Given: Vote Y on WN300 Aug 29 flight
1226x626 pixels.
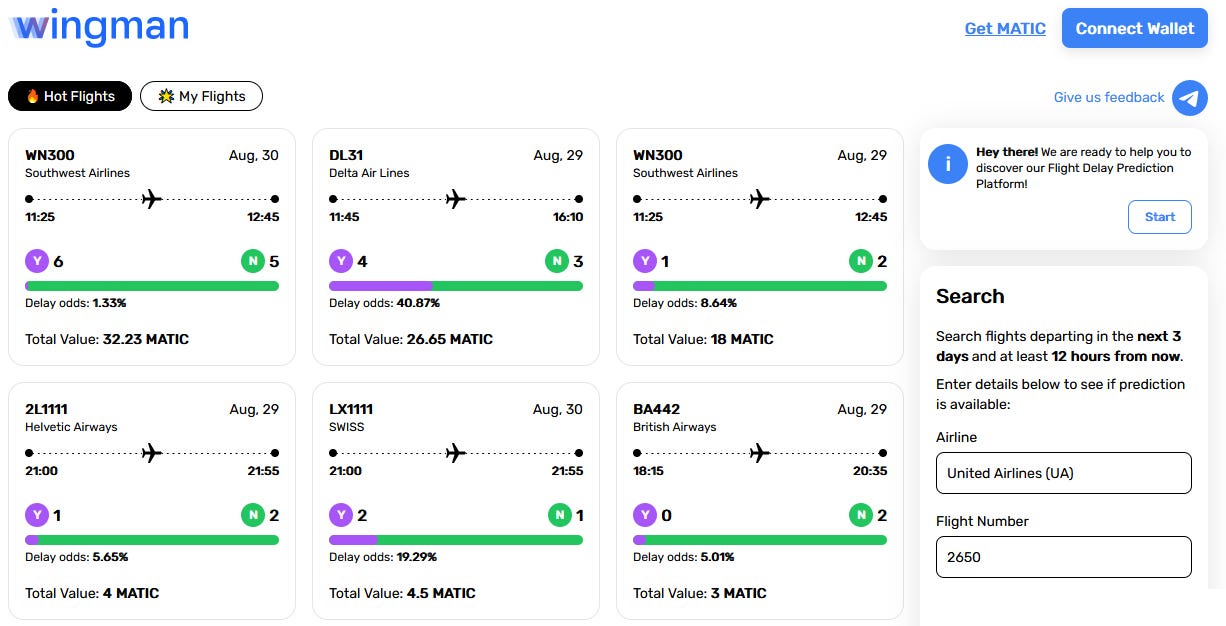Looking at the screenshot, I should (x=645, y=262).
